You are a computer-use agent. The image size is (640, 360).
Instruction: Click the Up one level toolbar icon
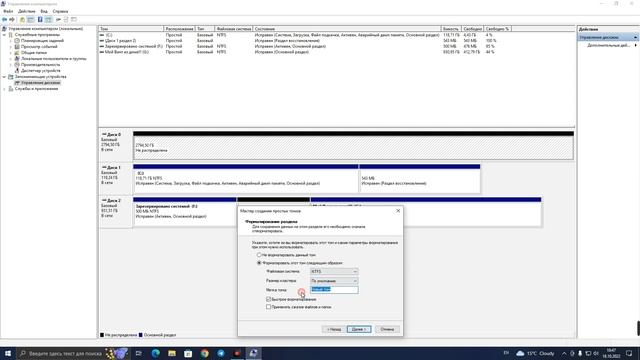[22, 20]
